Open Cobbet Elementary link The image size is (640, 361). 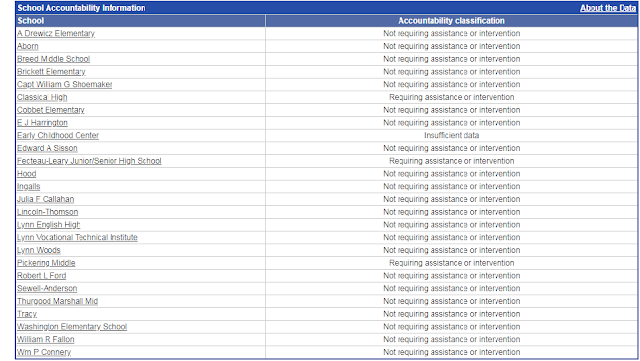(51, 110)
